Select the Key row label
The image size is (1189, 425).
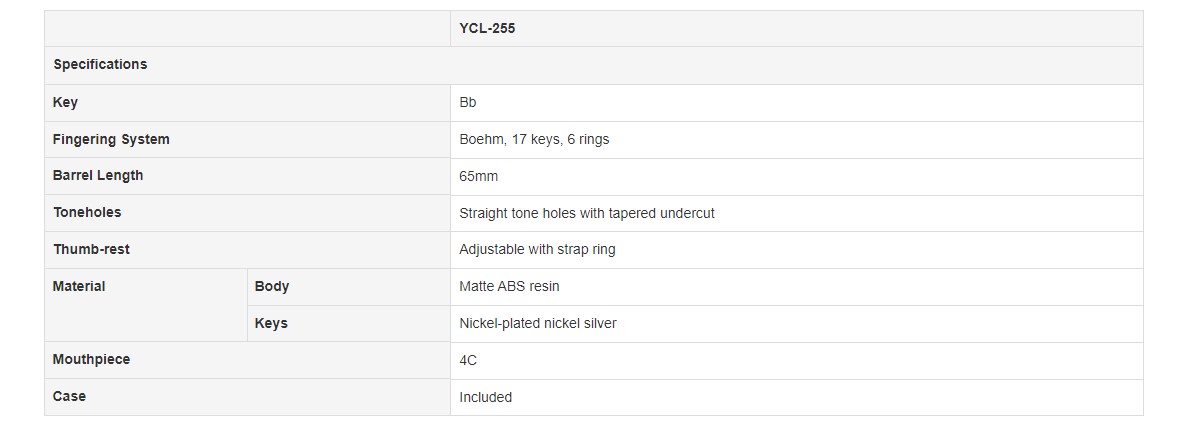[65, 102]
